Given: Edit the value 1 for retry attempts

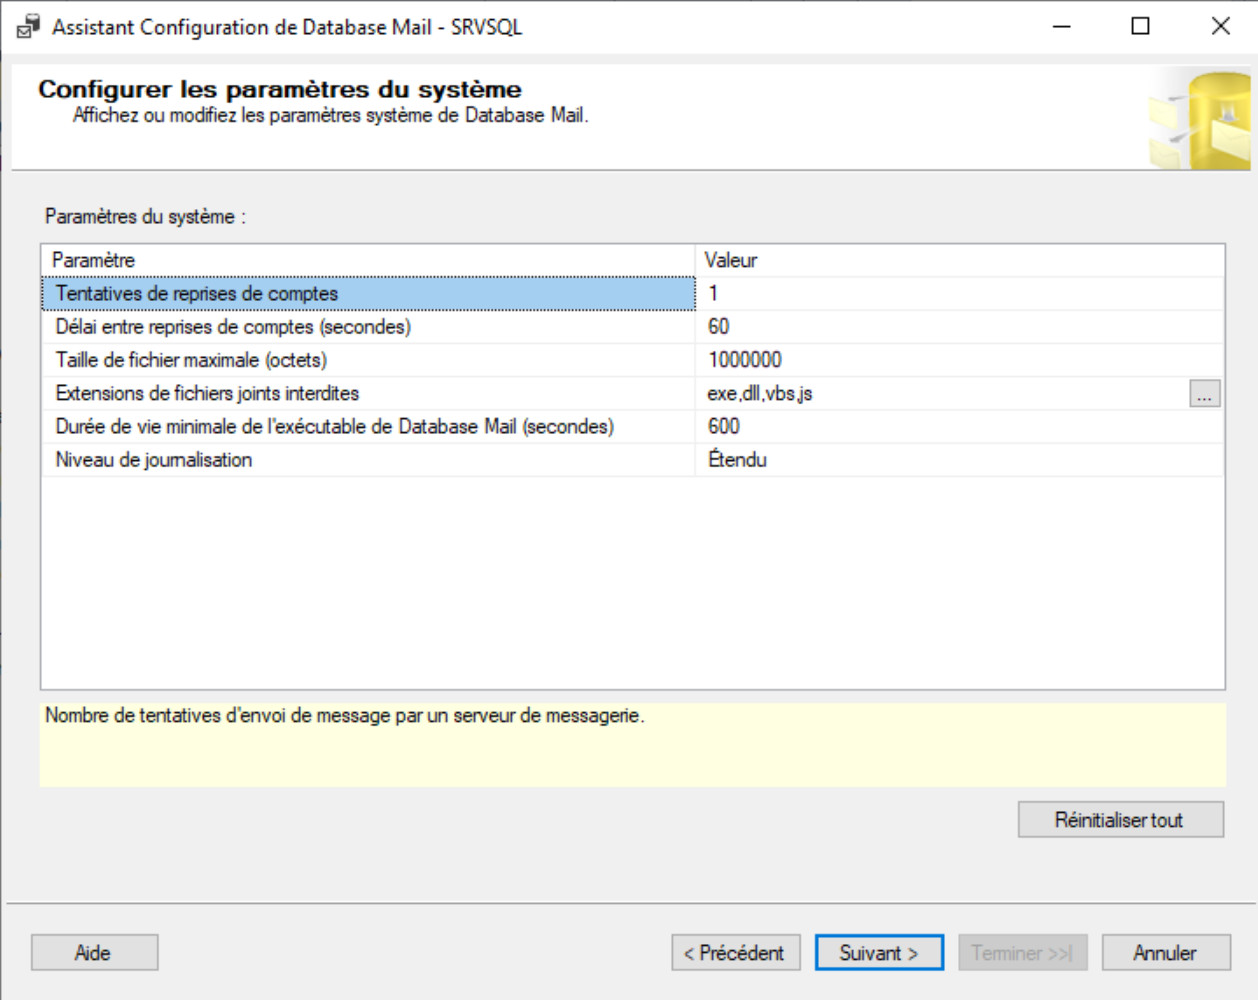Looking at the screenshot, I should pyautogui.click(x=958, y=294).
